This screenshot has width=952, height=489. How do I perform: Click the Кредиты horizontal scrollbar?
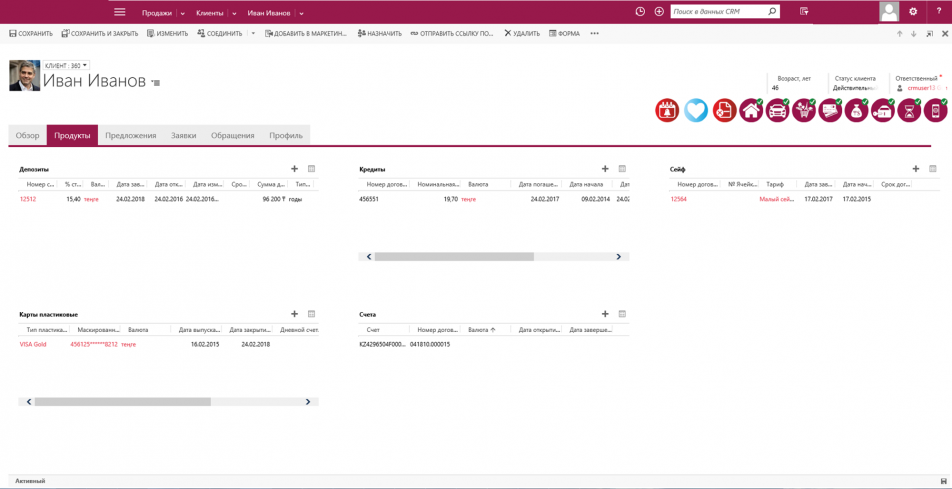pos(454,257)
